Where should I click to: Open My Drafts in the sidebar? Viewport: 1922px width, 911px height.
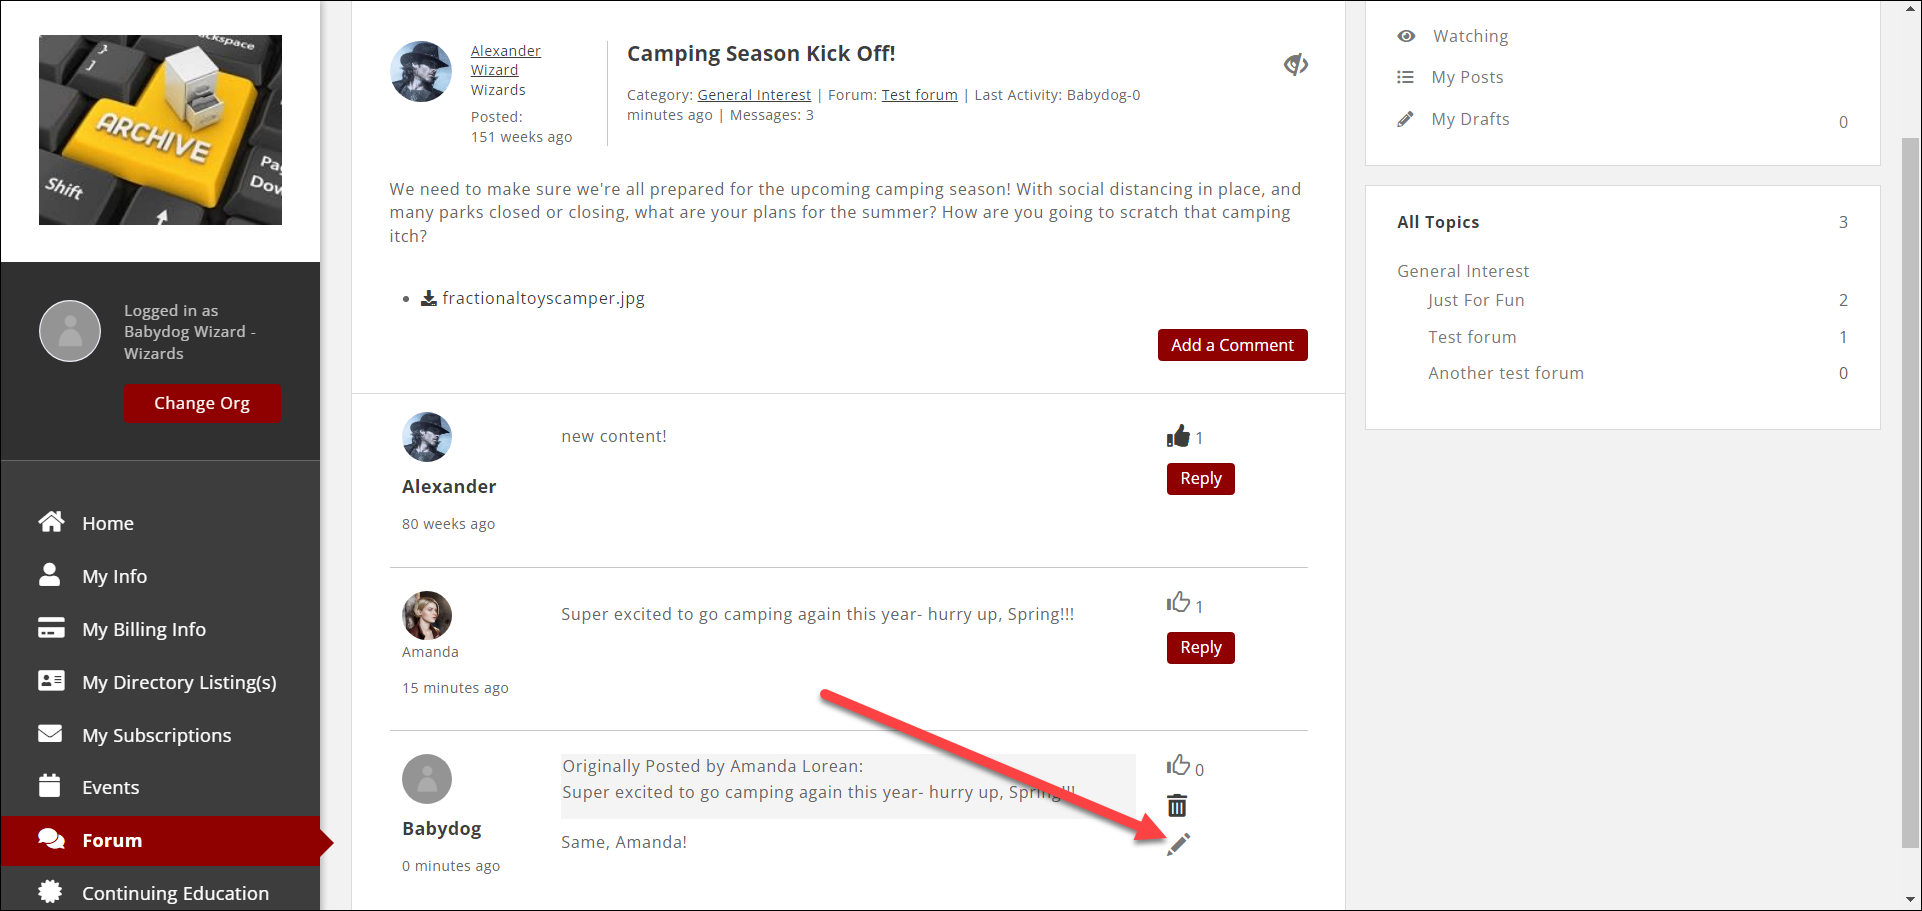click(x=1469, y=119)
